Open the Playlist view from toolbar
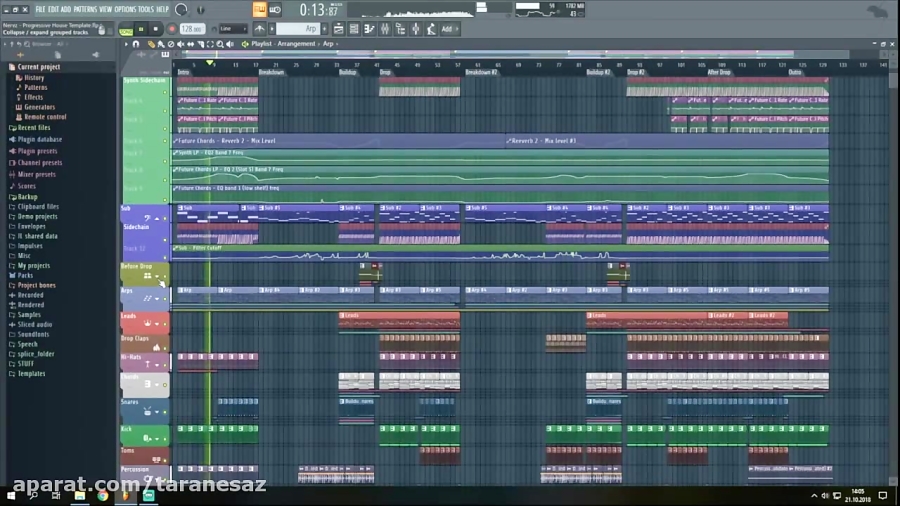The width and height of the screenshot is (900, 506). (339, 29)
